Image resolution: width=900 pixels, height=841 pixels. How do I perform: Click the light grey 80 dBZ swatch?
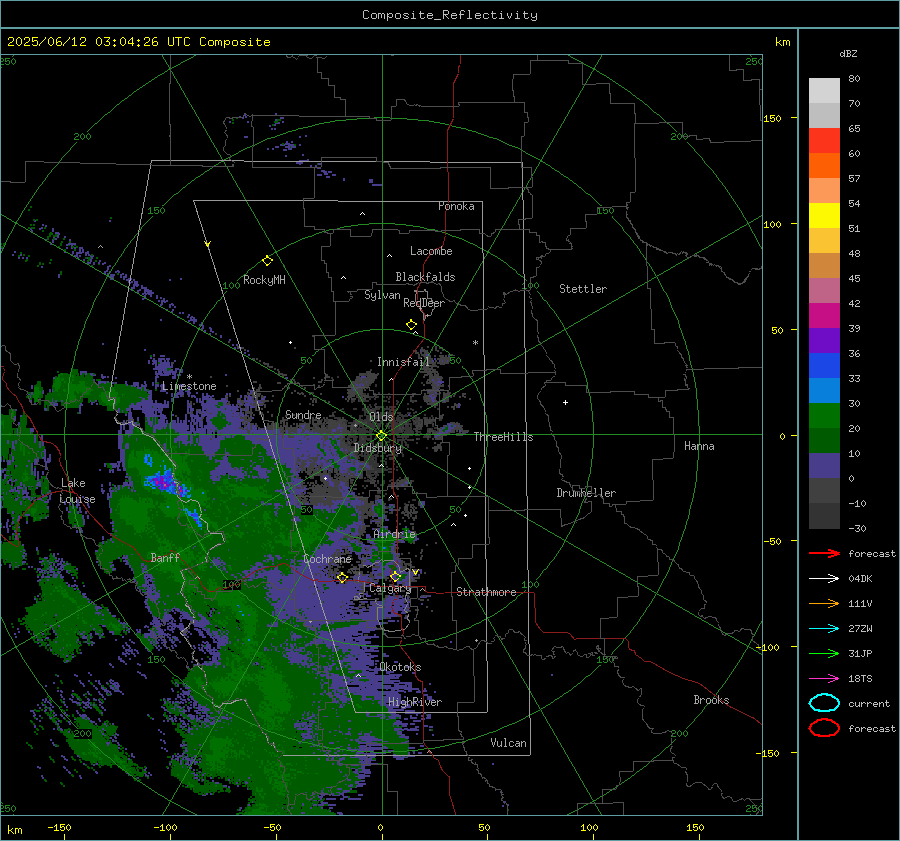point(824,91)
